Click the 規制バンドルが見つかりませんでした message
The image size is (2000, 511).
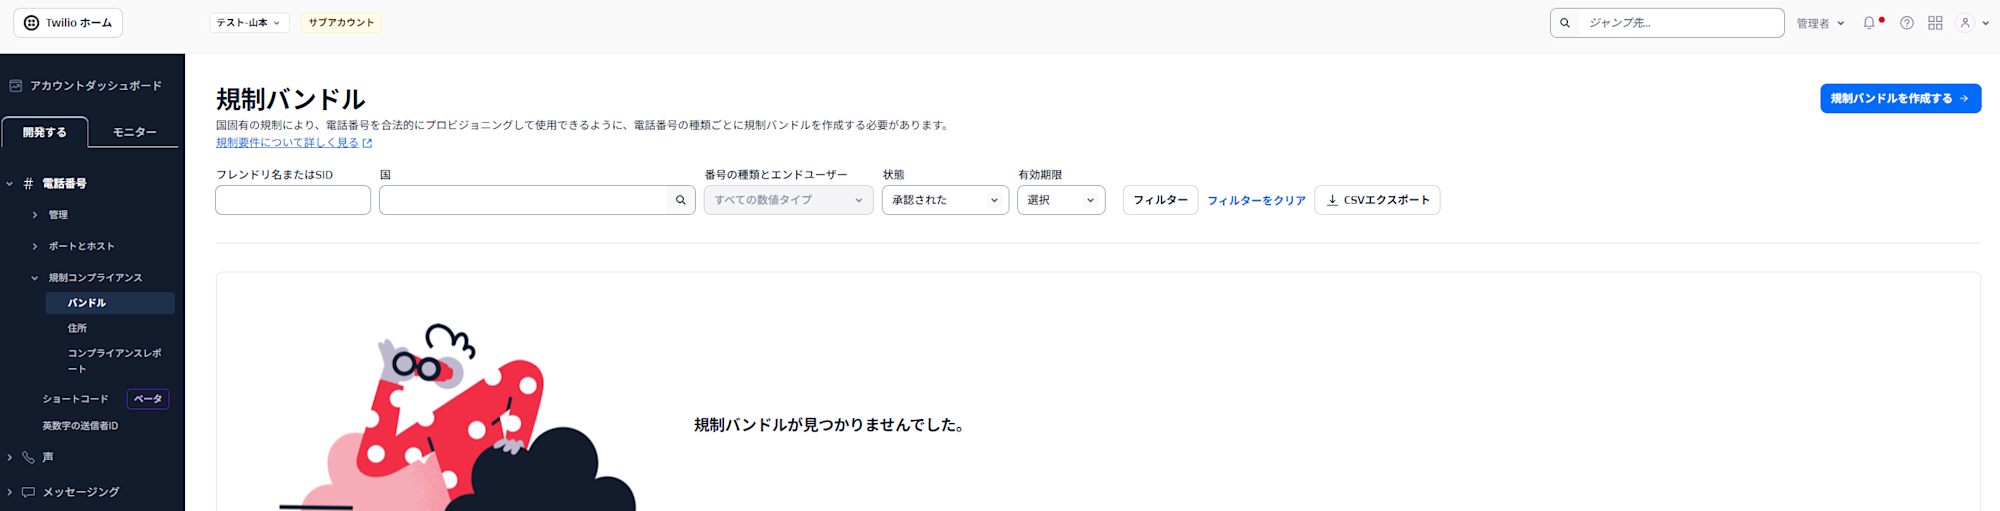point(830,425)
